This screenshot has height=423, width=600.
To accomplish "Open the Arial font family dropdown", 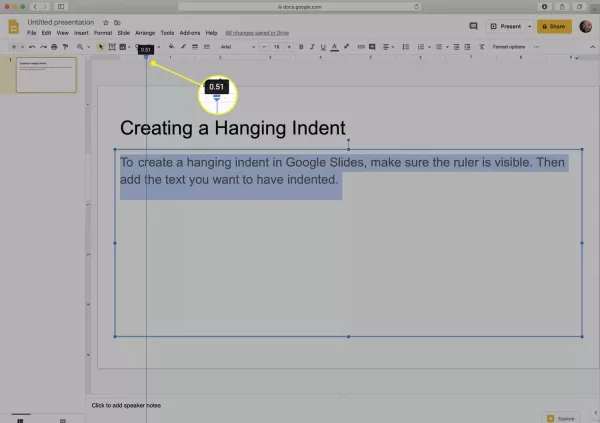I will [237, 47].
